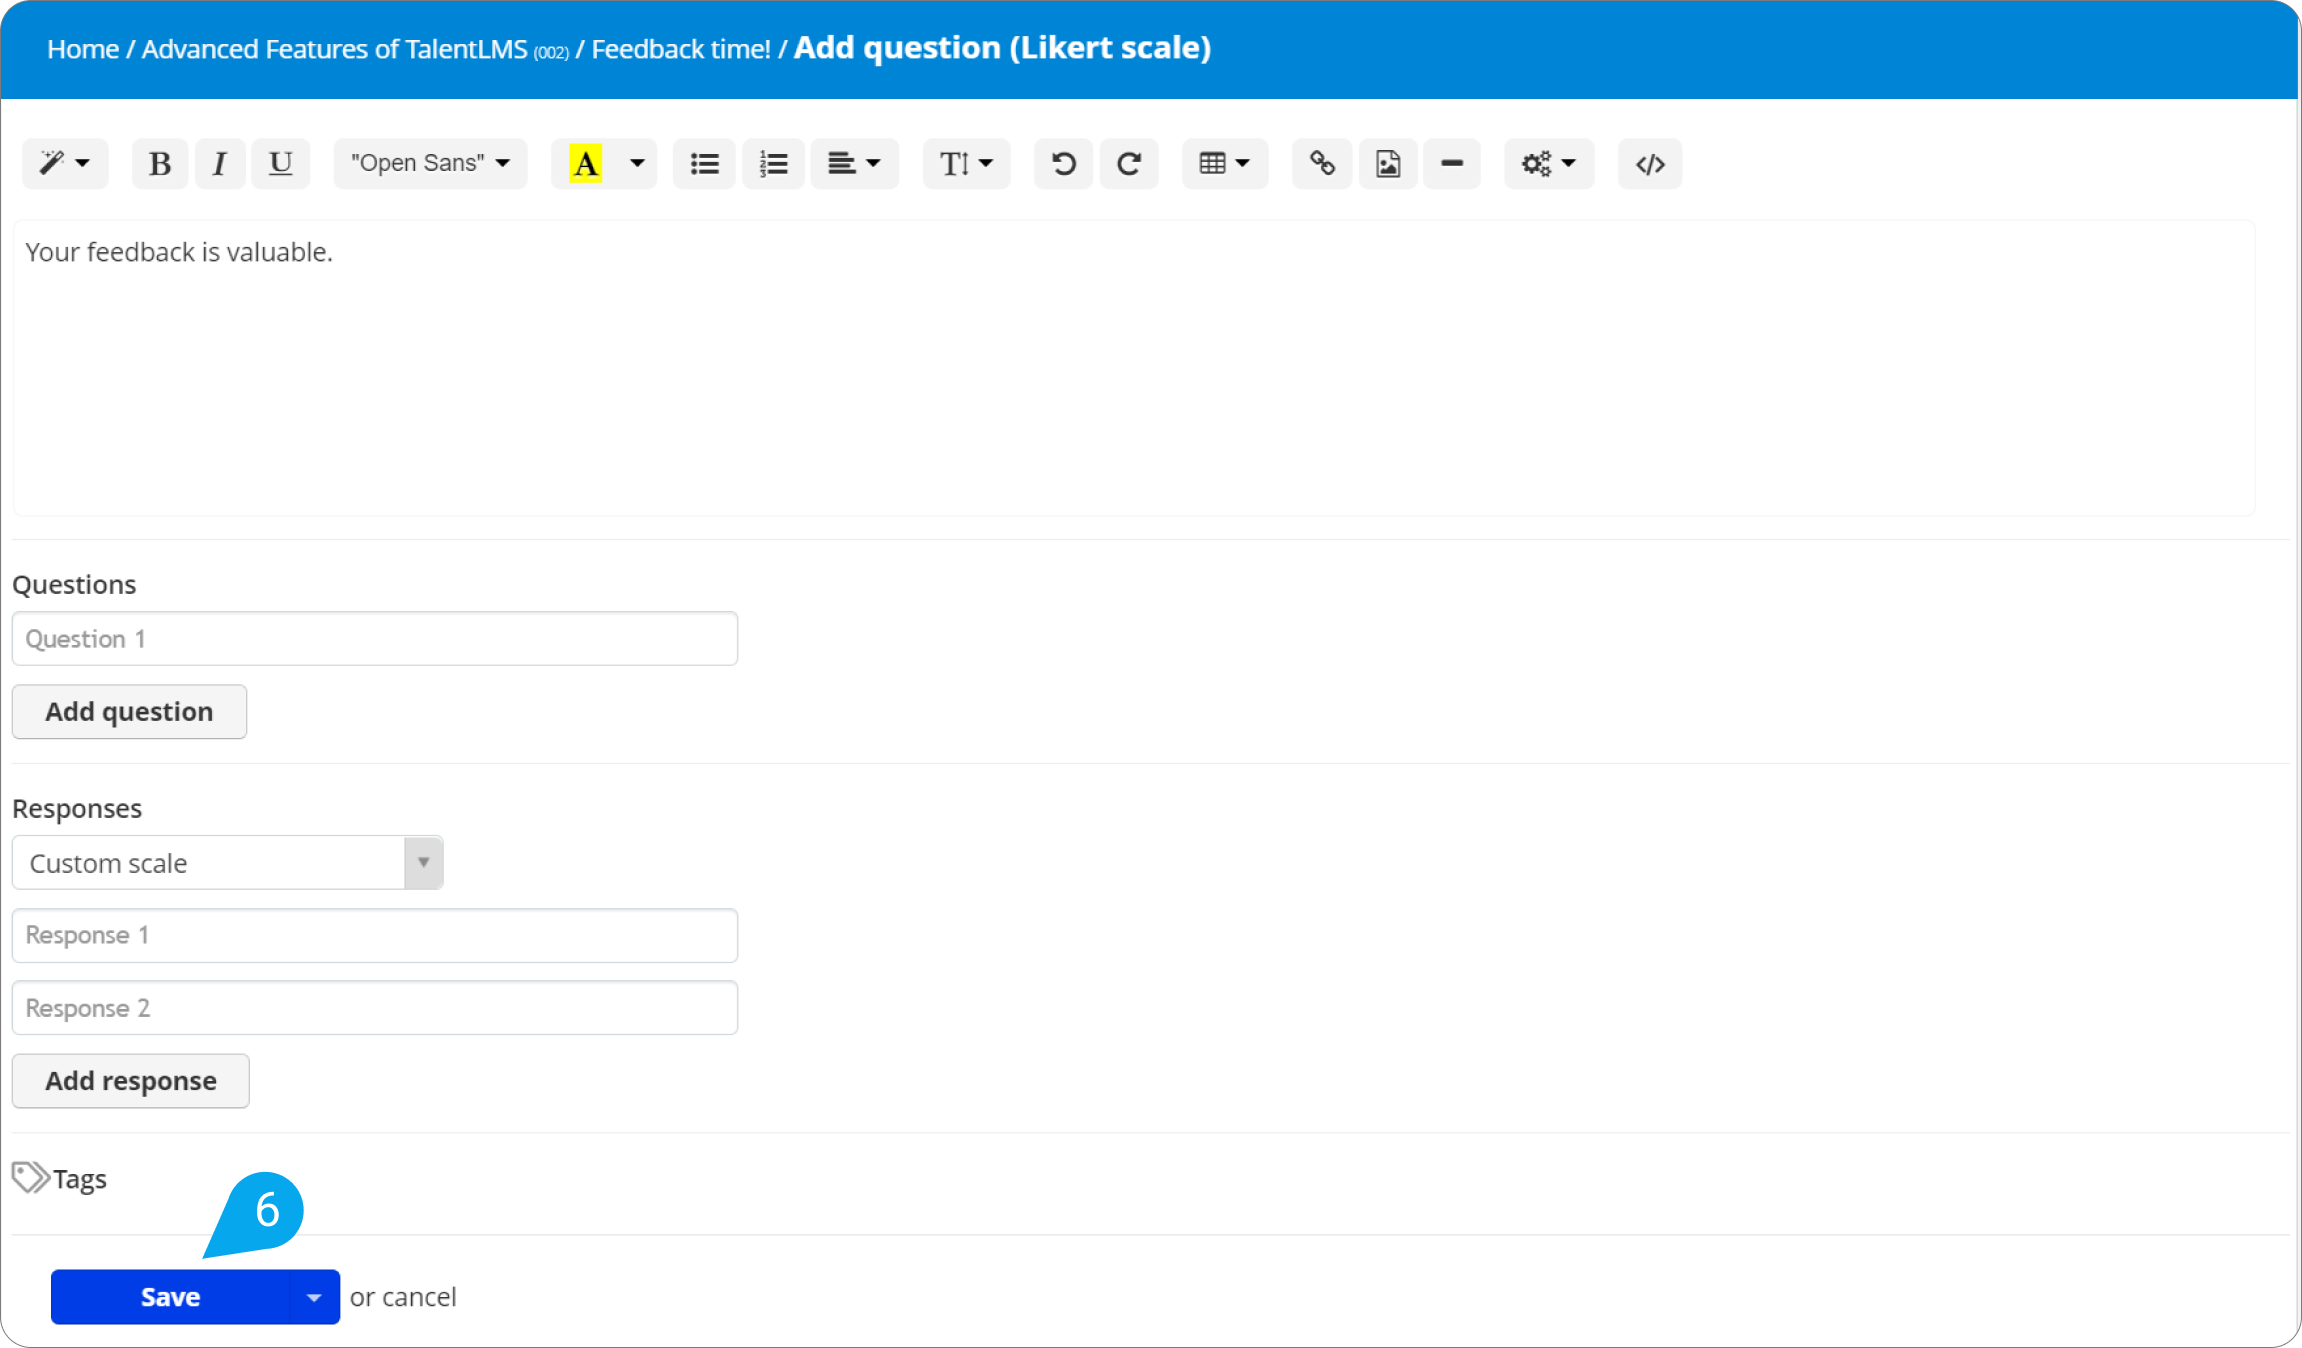2302x1348 pixels.
Task: Expand the Custom scale responses dropdown
Action: pos(423,862)
